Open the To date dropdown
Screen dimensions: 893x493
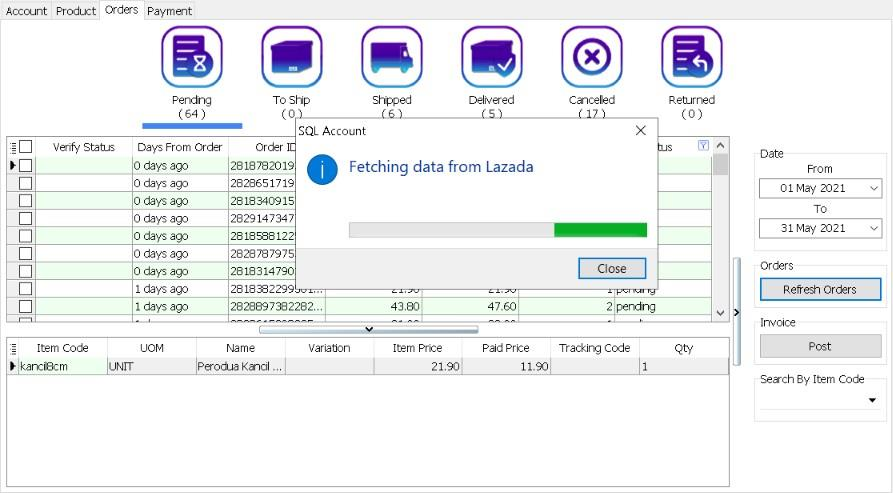click(873, 229)
